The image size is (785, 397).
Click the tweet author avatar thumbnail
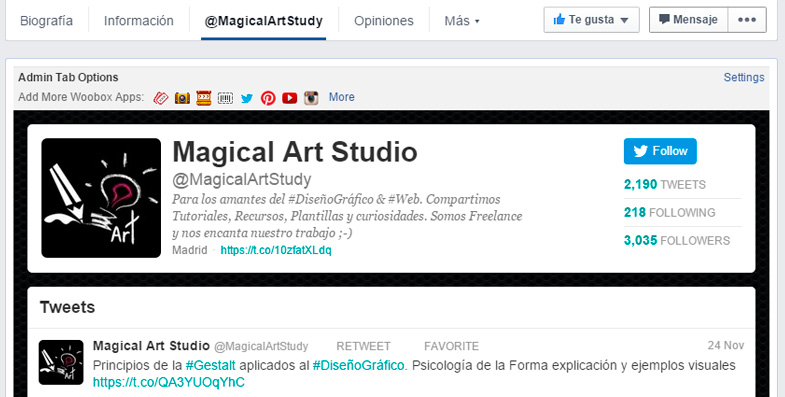point(61,362)
